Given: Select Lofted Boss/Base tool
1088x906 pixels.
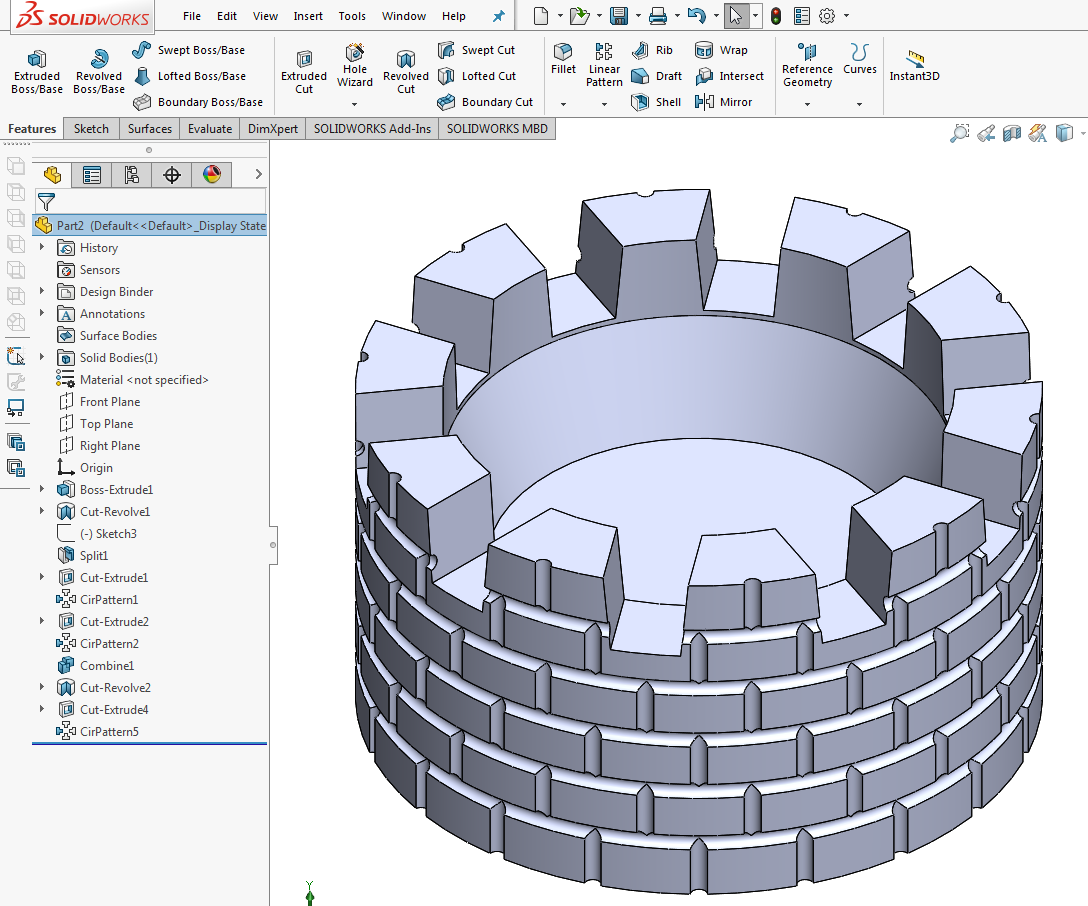Looking at the screenshot, I should coord(189,76).
